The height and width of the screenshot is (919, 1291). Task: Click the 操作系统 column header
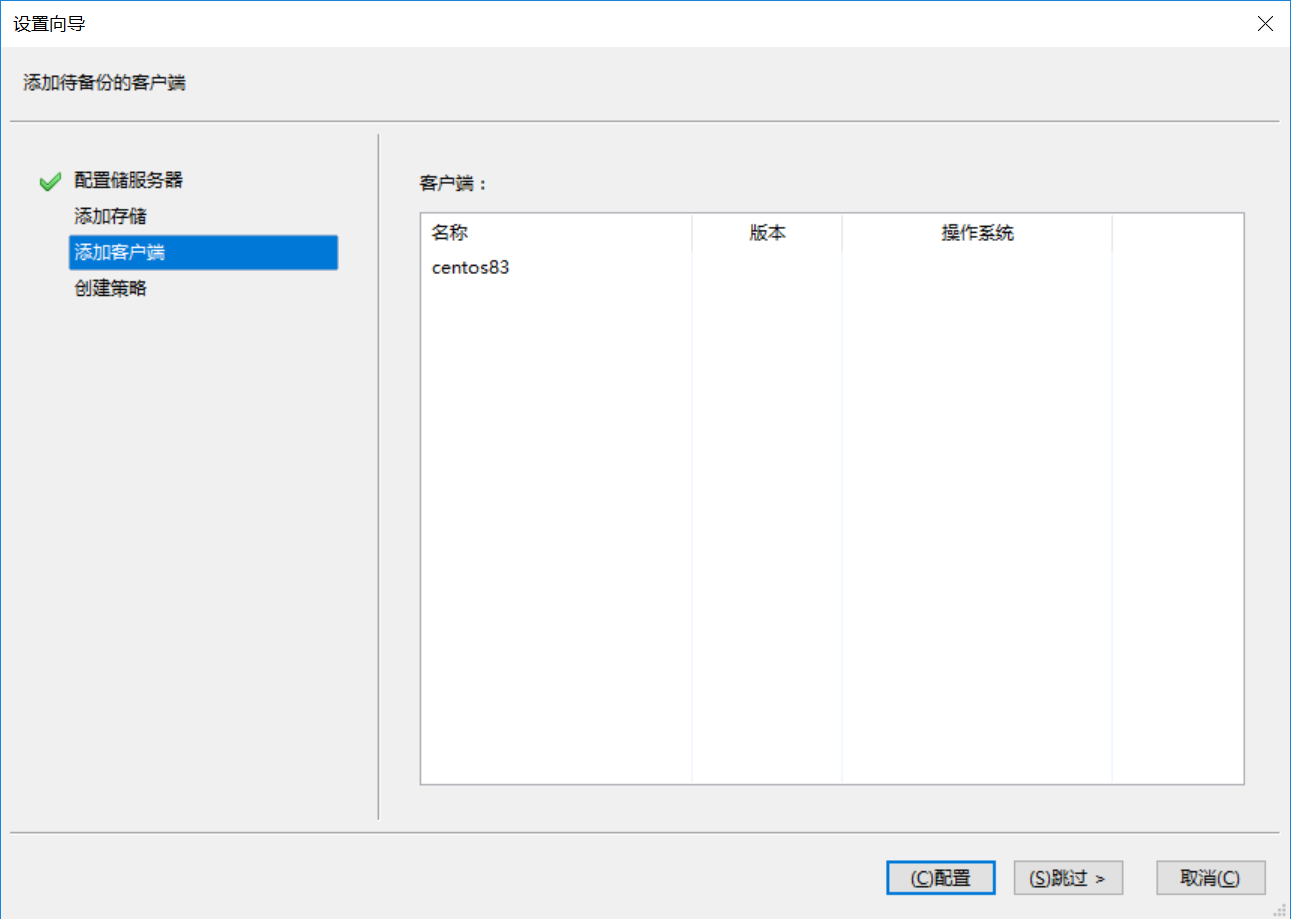click(x=977, y=233)
